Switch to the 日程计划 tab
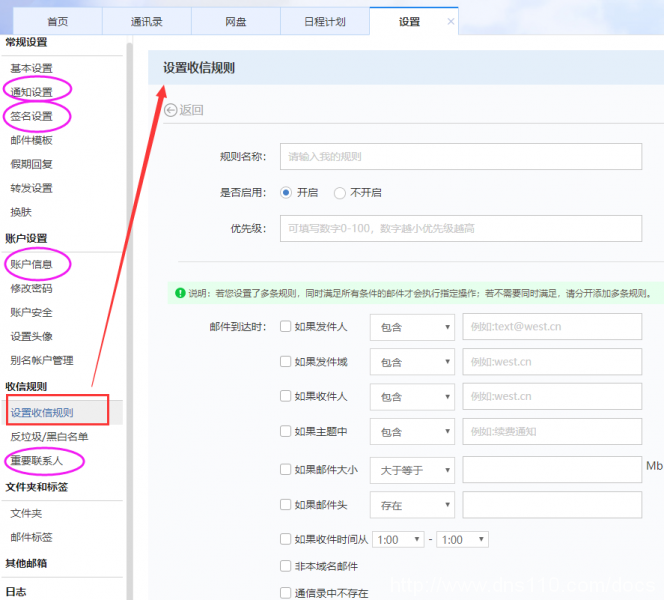This screenshot has height=600, width=664. pyautogui.click(x=325, y=22)
